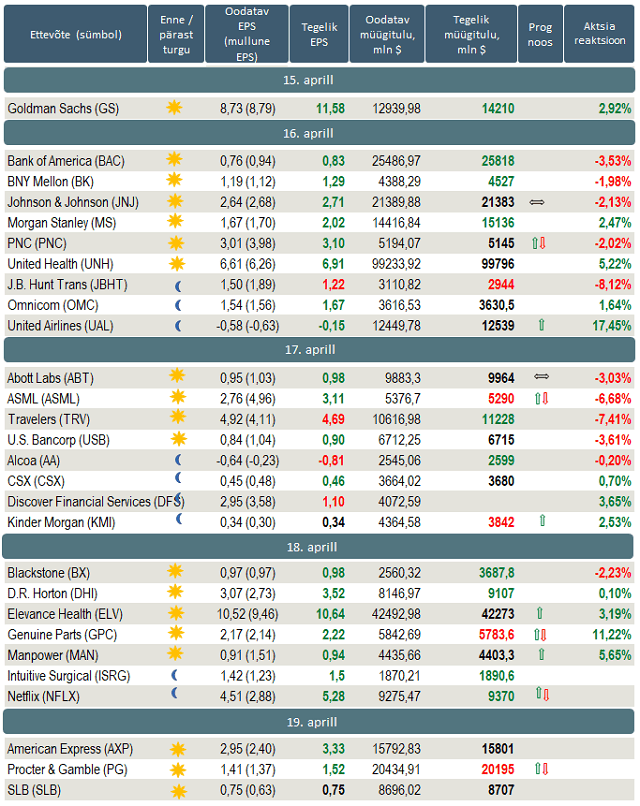This screenshot has height=806, width=640.
Task: Click the 'Prog noos' column header
Action: [x=540, y=34]
